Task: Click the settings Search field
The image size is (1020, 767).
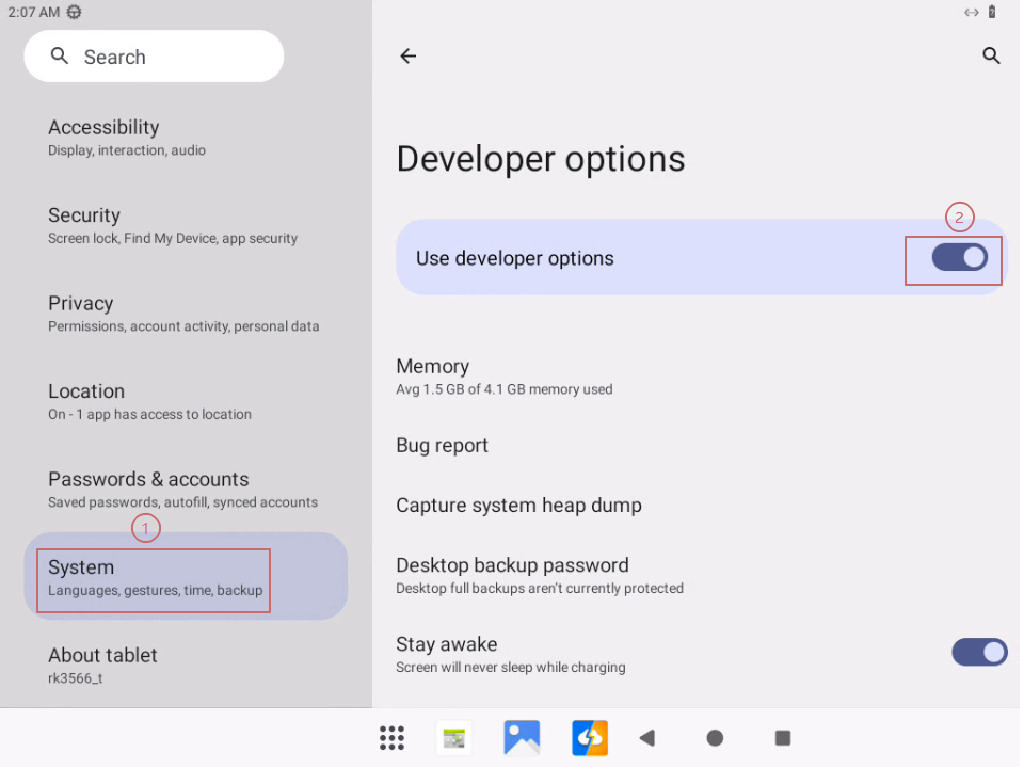Action: 154,57
